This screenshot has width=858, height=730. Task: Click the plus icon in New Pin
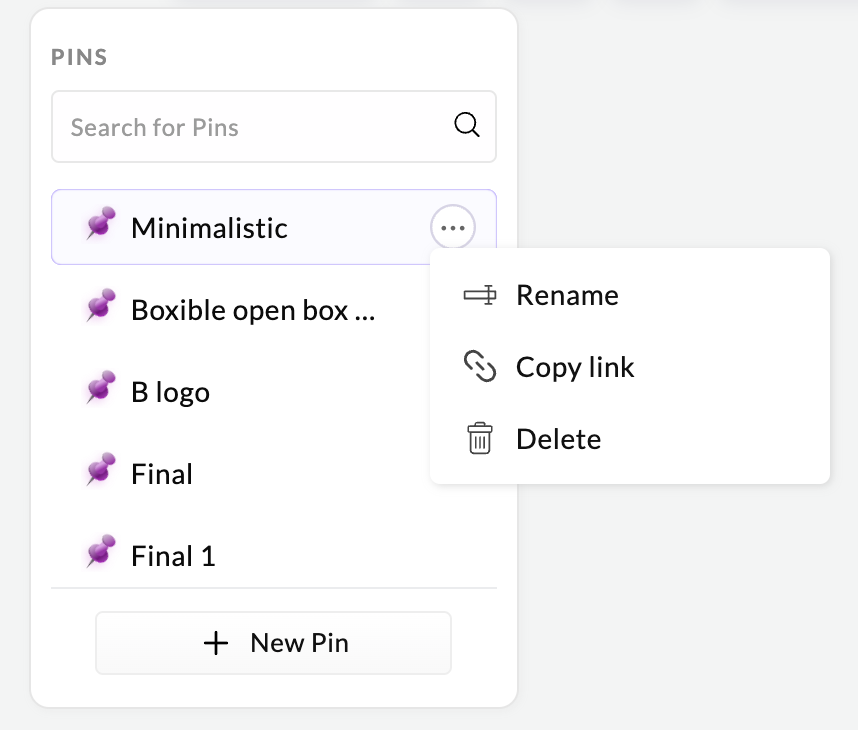[x=216, y=643]
